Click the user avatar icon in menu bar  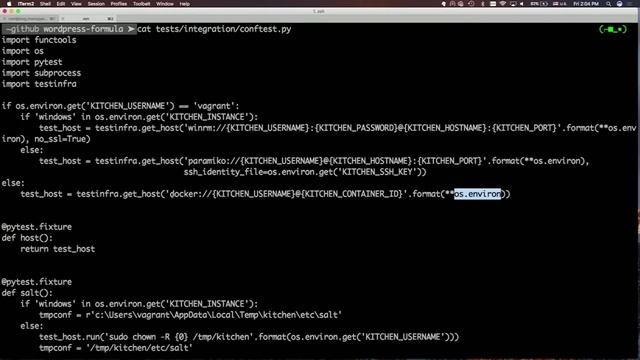pos(620,4)
